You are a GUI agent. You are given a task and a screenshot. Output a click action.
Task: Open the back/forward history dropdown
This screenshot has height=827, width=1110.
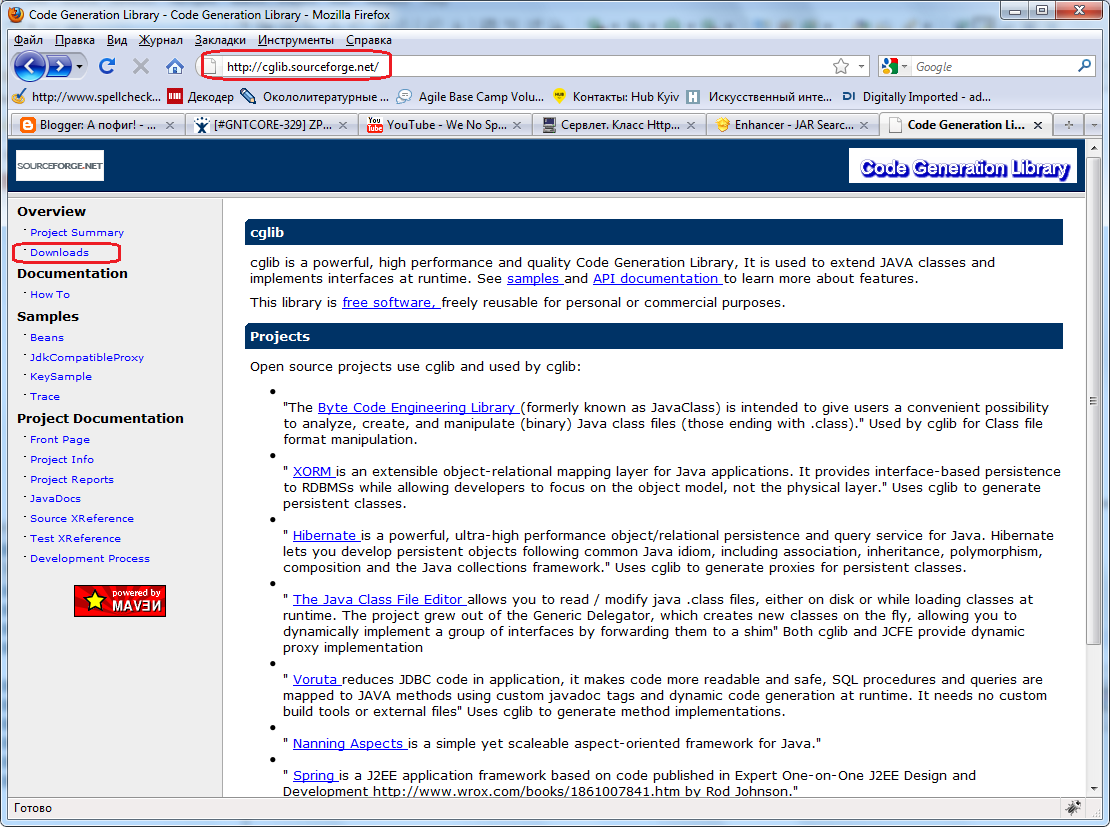pos(79,67)
